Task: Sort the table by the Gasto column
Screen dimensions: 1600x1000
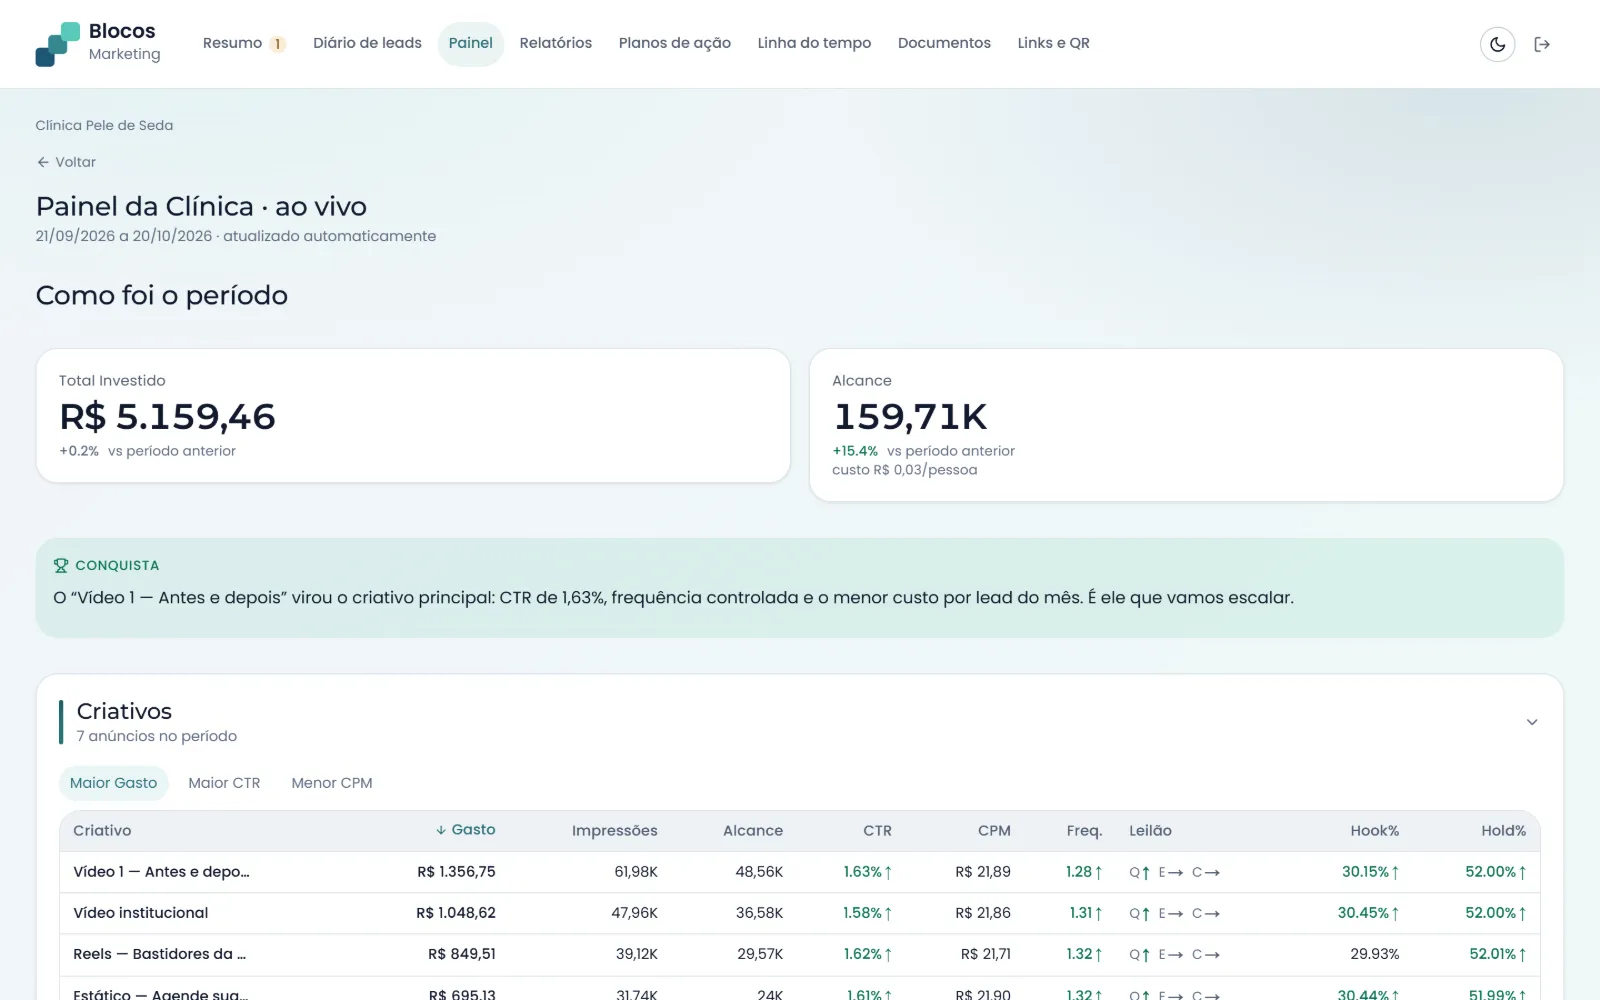Action: click(x=465, y=830)
